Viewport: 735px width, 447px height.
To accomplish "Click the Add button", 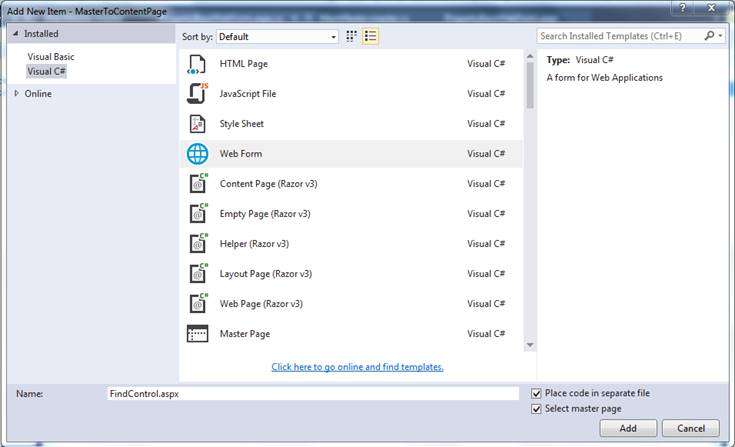I will pyautogui.click(x=628, y=428).
